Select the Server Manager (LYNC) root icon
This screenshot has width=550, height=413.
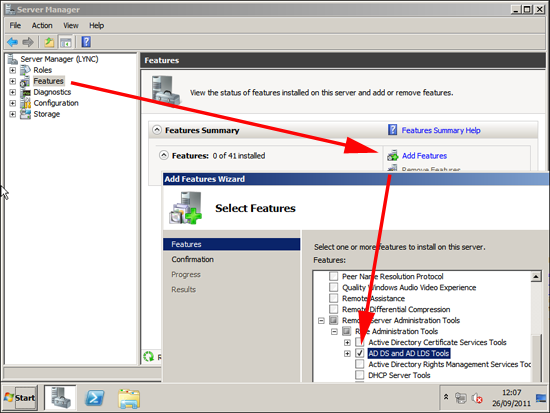click(13, 59)
